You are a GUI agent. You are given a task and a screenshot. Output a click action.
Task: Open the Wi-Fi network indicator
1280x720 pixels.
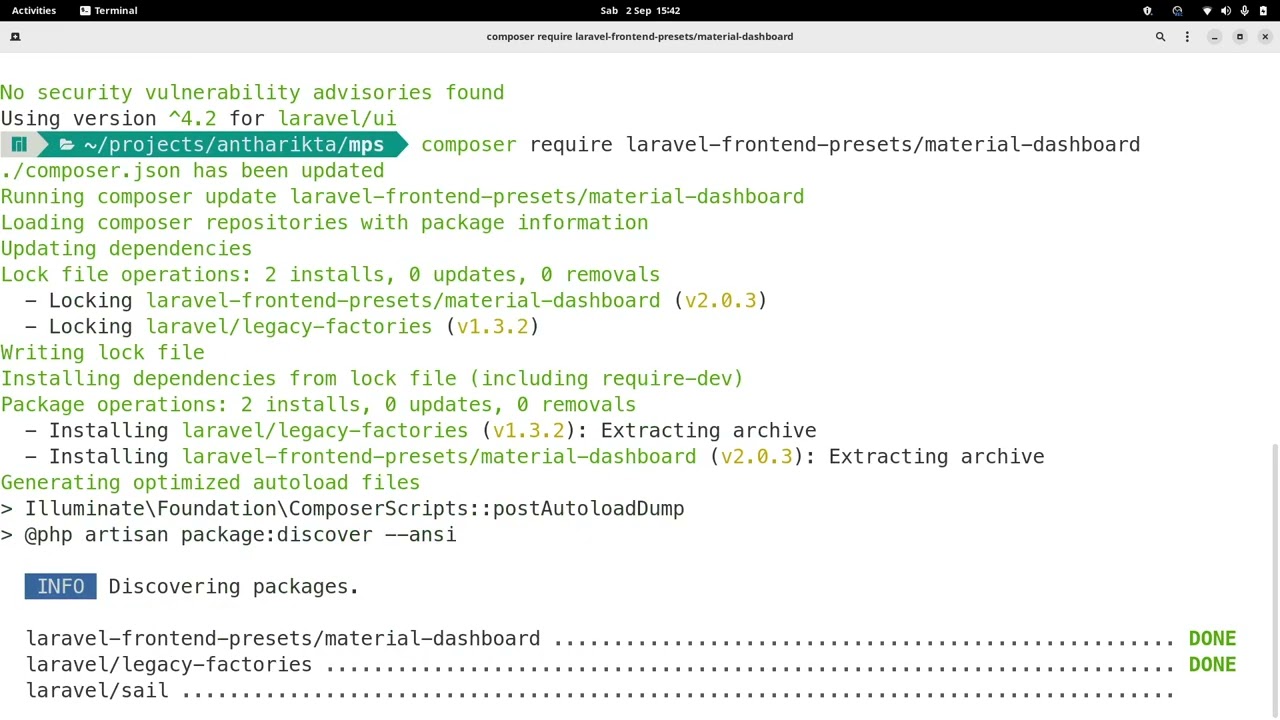pyautogui.click(x=1207, y=10)
